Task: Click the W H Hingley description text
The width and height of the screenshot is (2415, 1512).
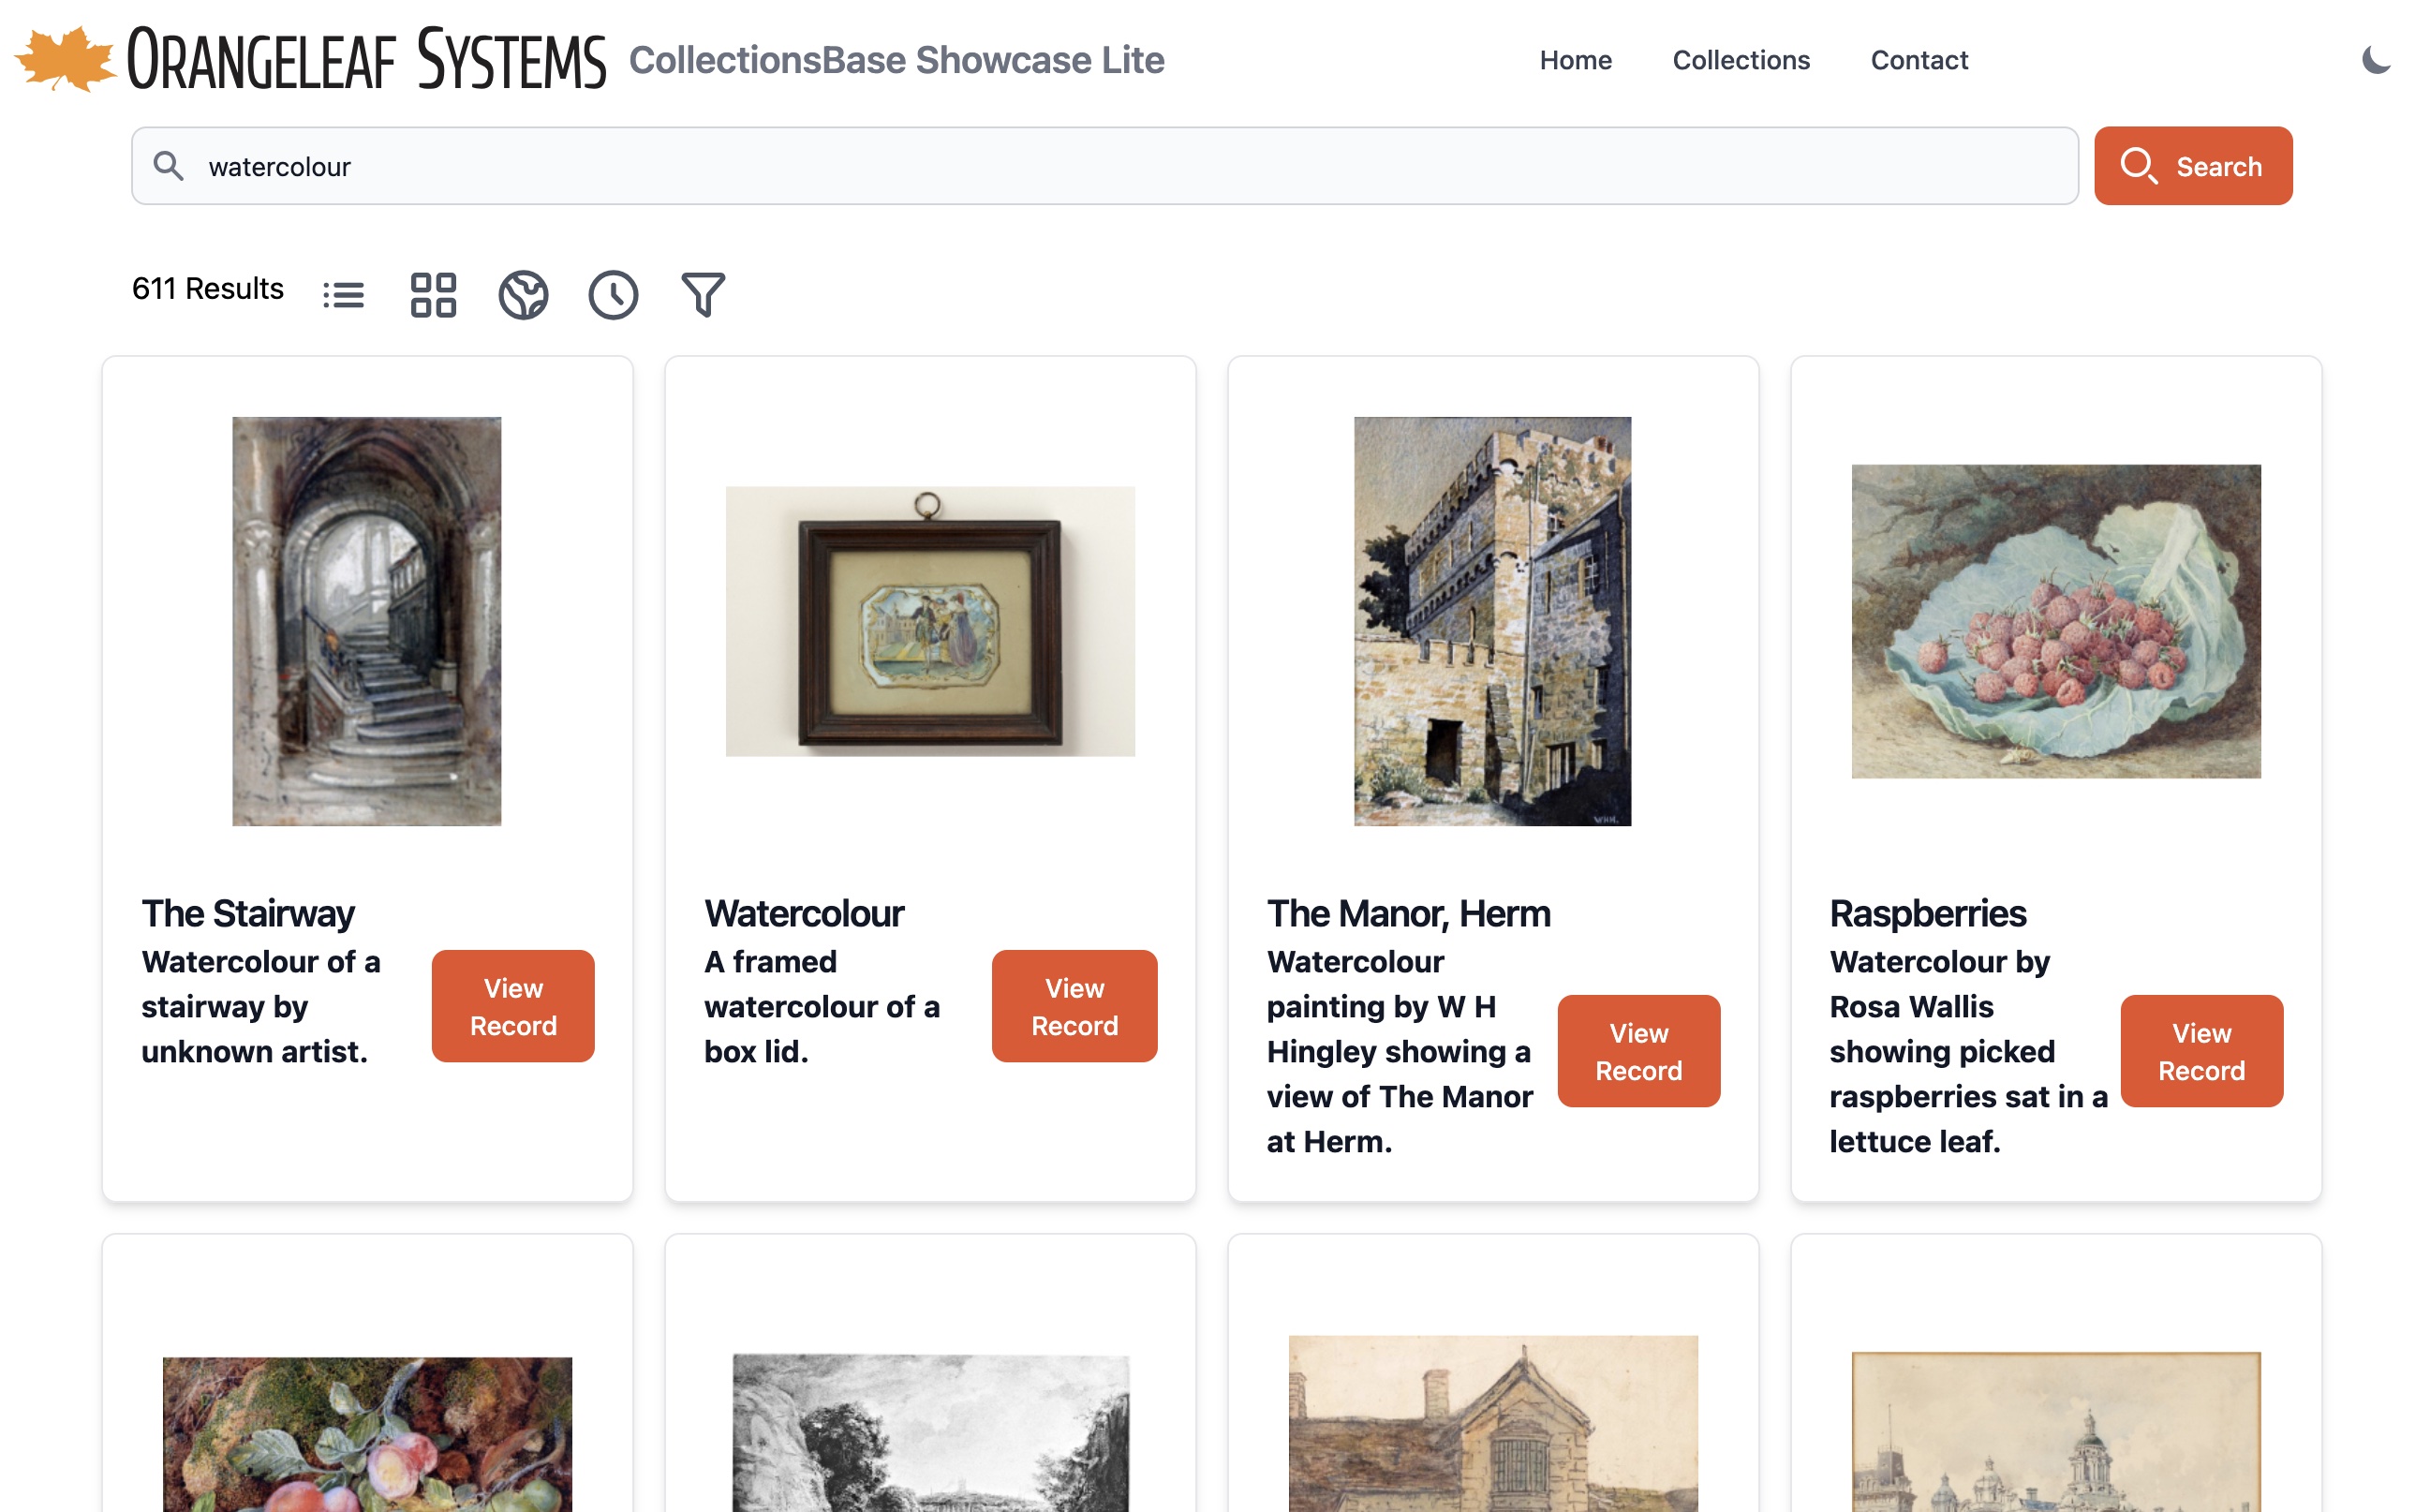Action: pyautogui.click(x=1399, y=1051)
